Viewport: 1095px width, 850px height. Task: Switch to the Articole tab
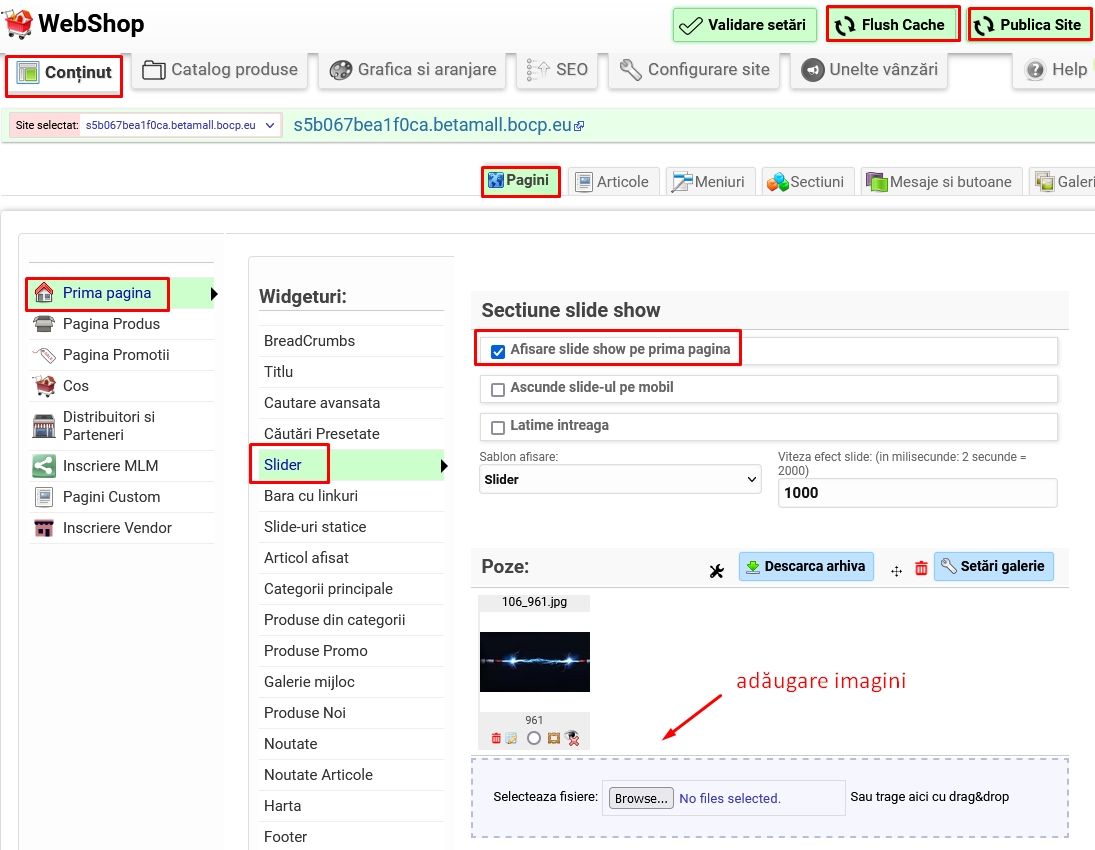coord(614,182)
